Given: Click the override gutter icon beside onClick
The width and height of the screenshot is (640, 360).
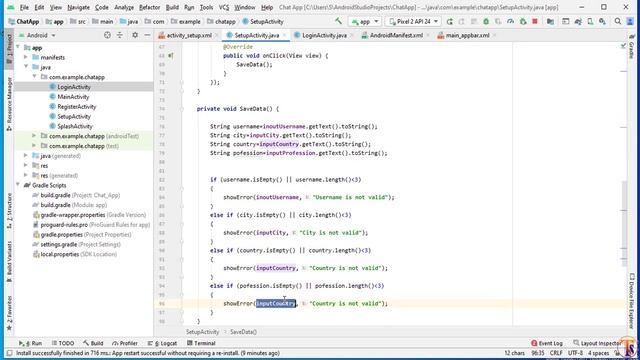Looking at the screenshot, I should pyautogui.click(x=171, y=56).
